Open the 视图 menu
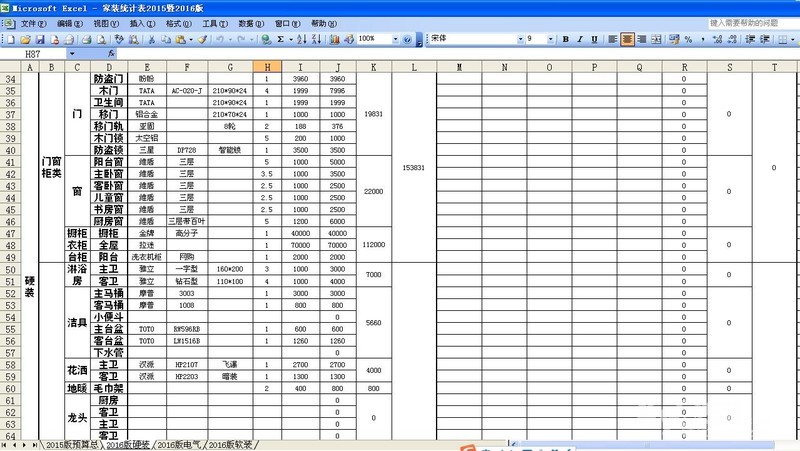The image size is (800, 451). 106,23
